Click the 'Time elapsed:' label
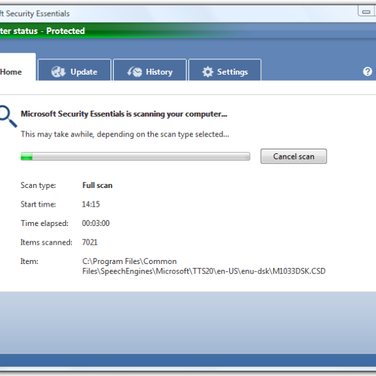Image resolution: width=376 pixels, height=376 pixels. point(44,223)
